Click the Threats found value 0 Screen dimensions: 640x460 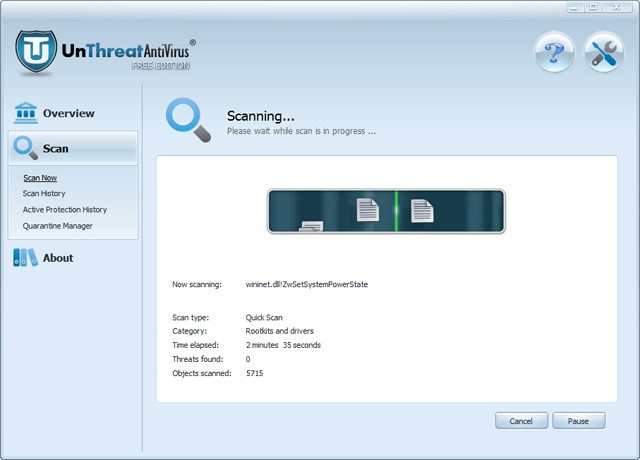coord(248,359)
